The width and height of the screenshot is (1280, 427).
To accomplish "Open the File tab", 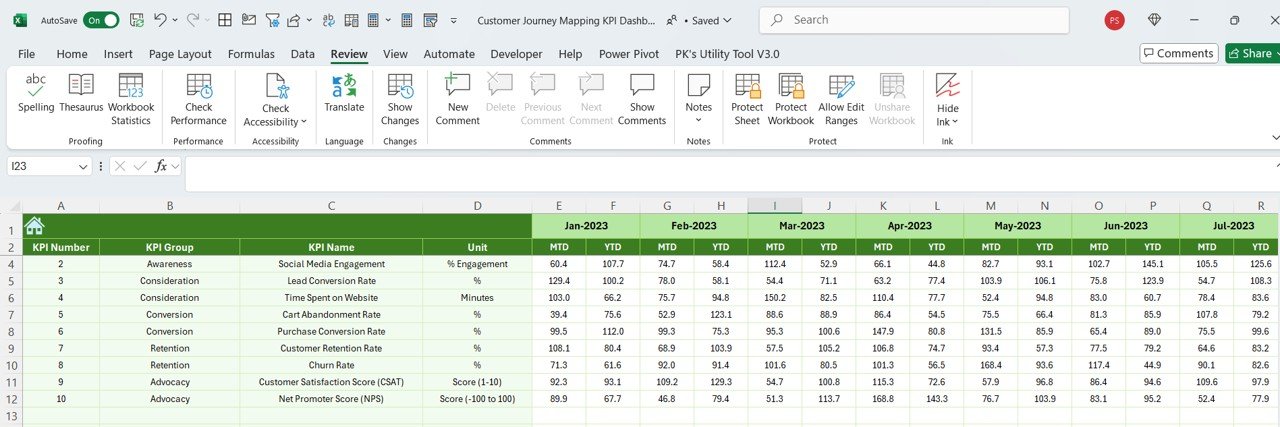I will coord(27,54).
